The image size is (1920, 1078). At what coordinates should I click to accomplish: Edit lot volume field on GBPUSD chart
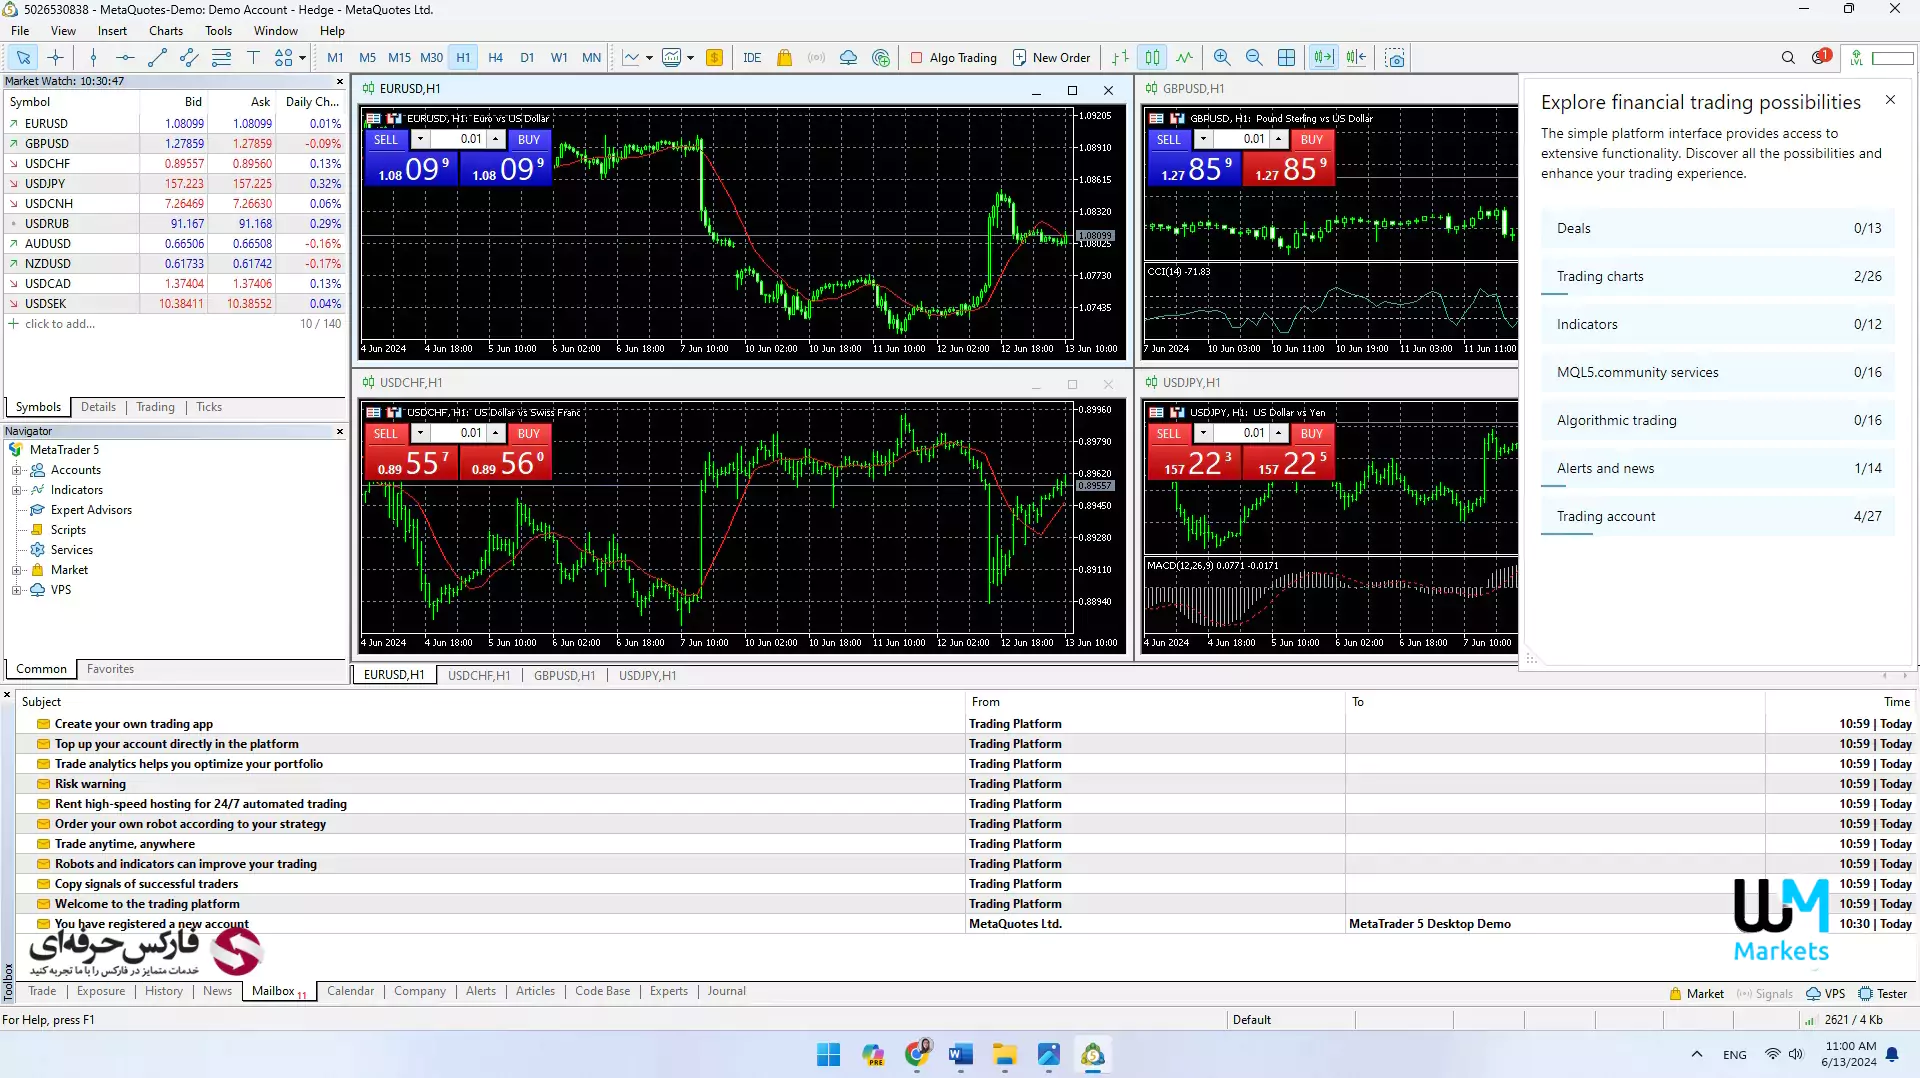[1240, 140]
